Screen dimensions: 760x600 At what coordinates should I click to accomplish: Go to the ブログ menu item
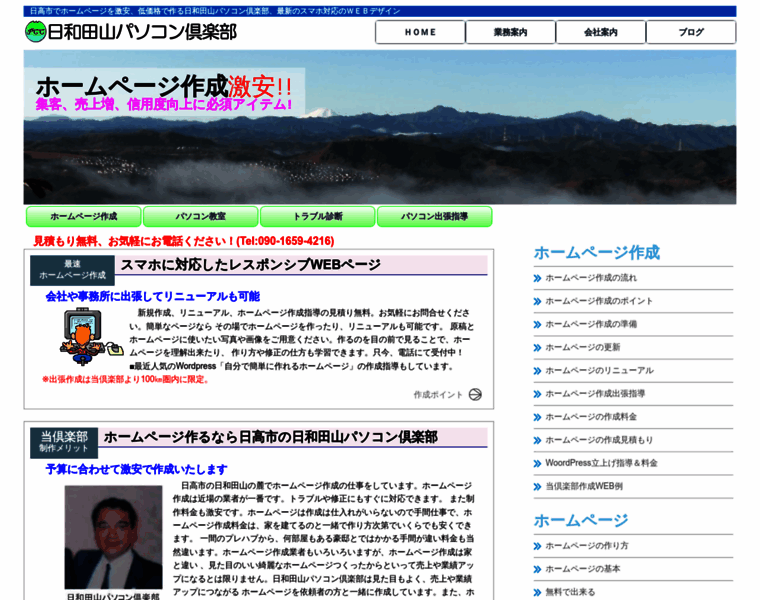click(x=691, y=32)
